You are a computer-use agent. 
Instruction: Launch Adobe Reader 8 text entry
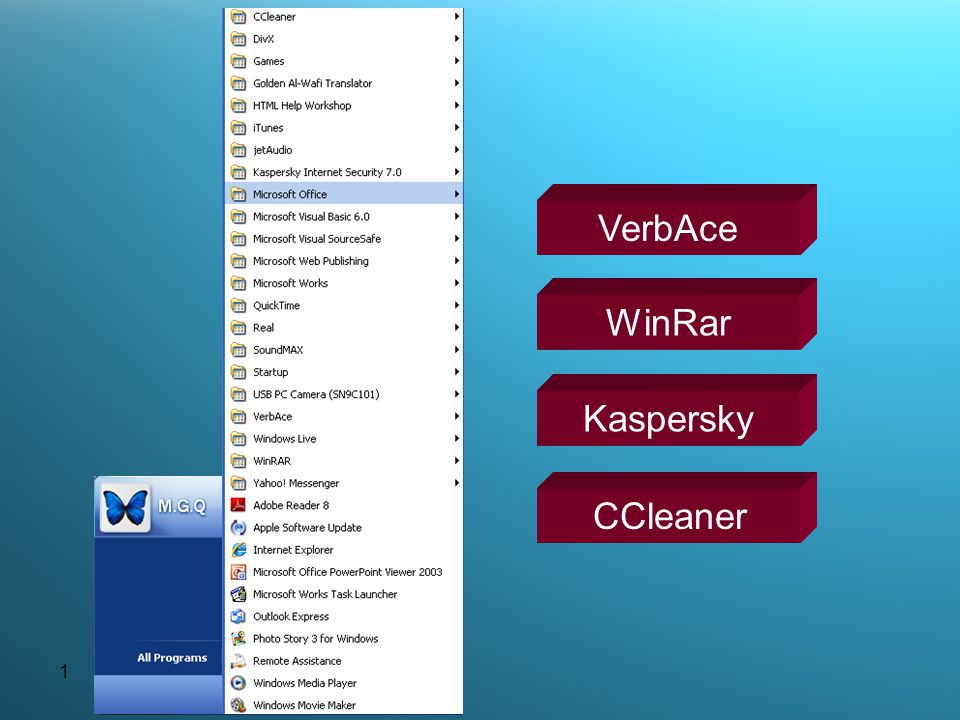point(291,505)
